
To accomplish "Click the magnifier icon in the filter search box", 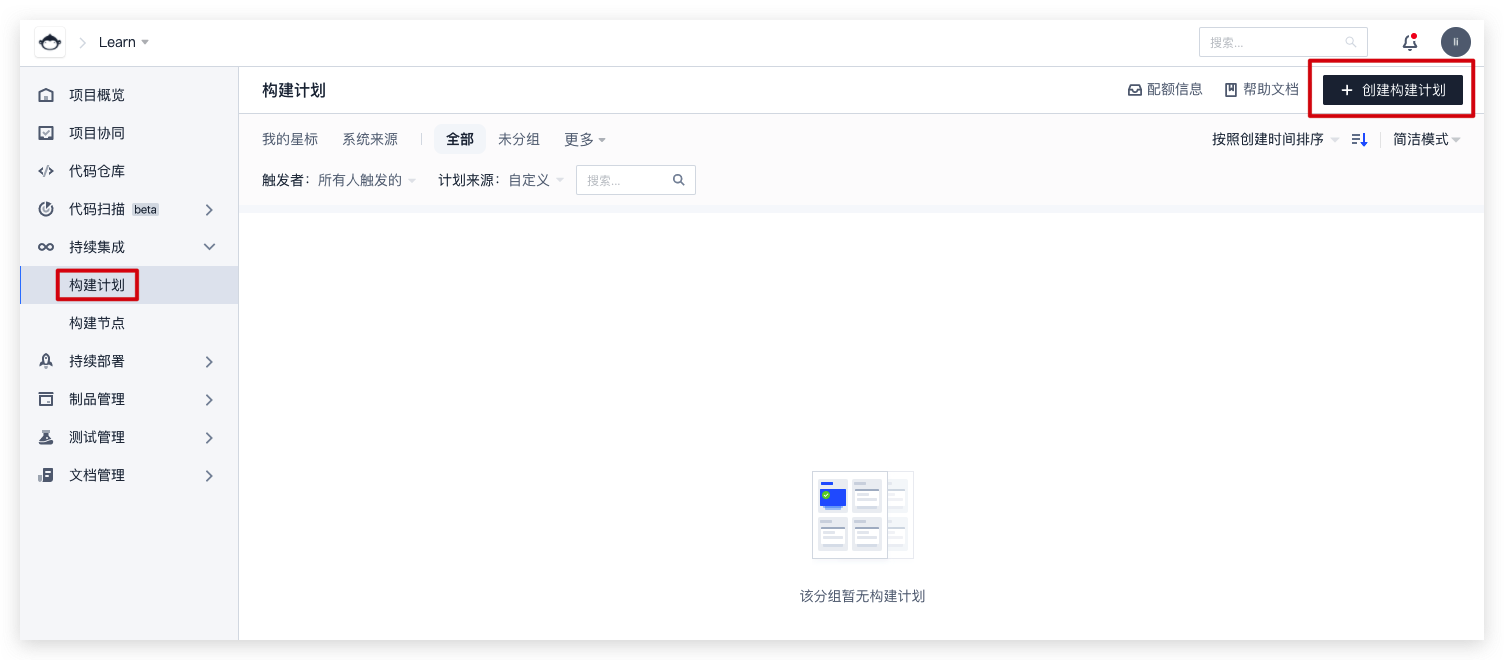I will point(679,179).
